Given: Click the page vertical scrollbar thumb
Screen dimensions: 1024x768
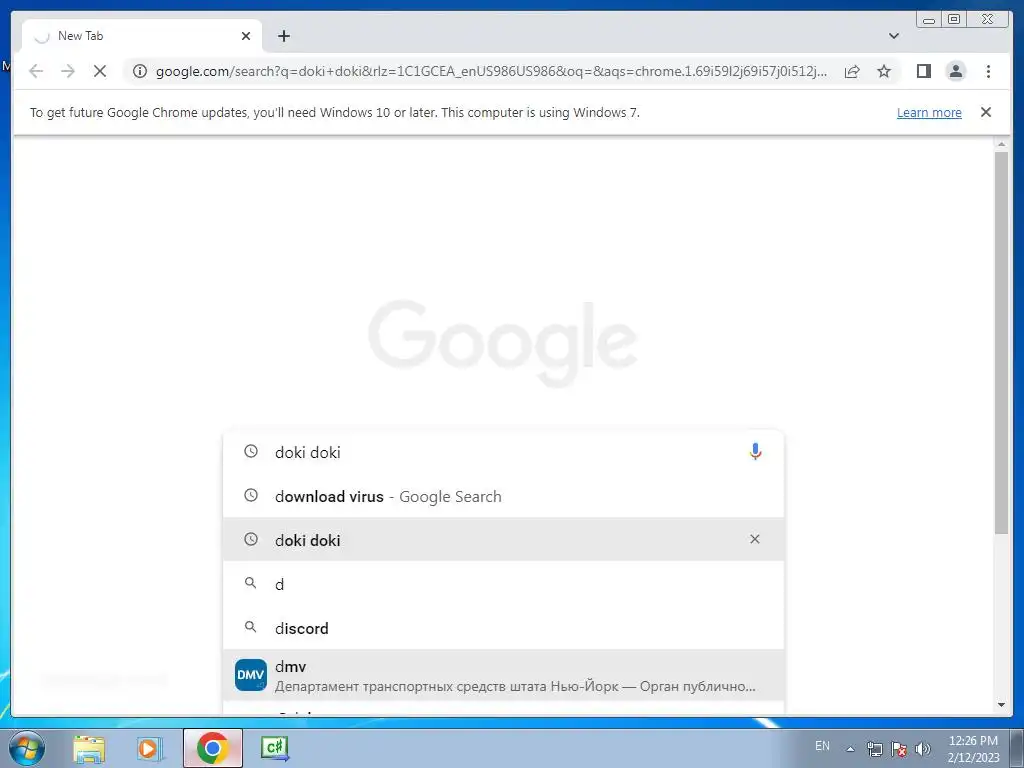Looking at the screenshot, I should tap(1000, 343).
